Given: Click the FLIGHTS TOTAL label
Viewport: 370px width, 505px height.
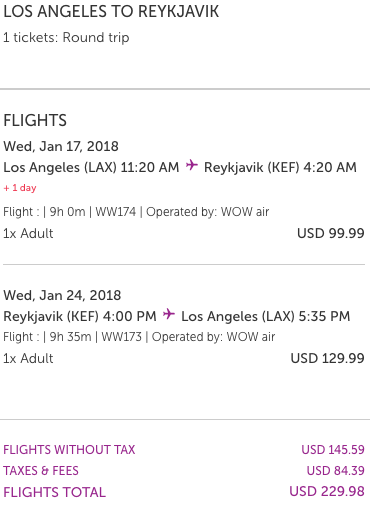Looking at the screenshot, I should coord(54,492).
